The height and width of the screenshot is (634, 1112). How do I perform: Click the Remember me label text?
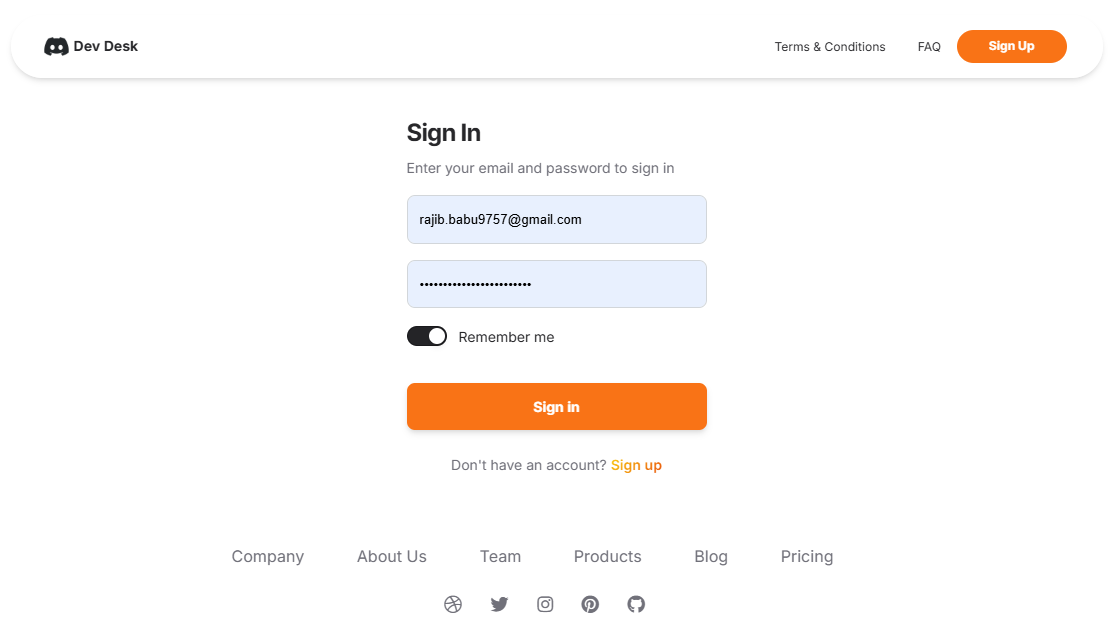(506, 338)
